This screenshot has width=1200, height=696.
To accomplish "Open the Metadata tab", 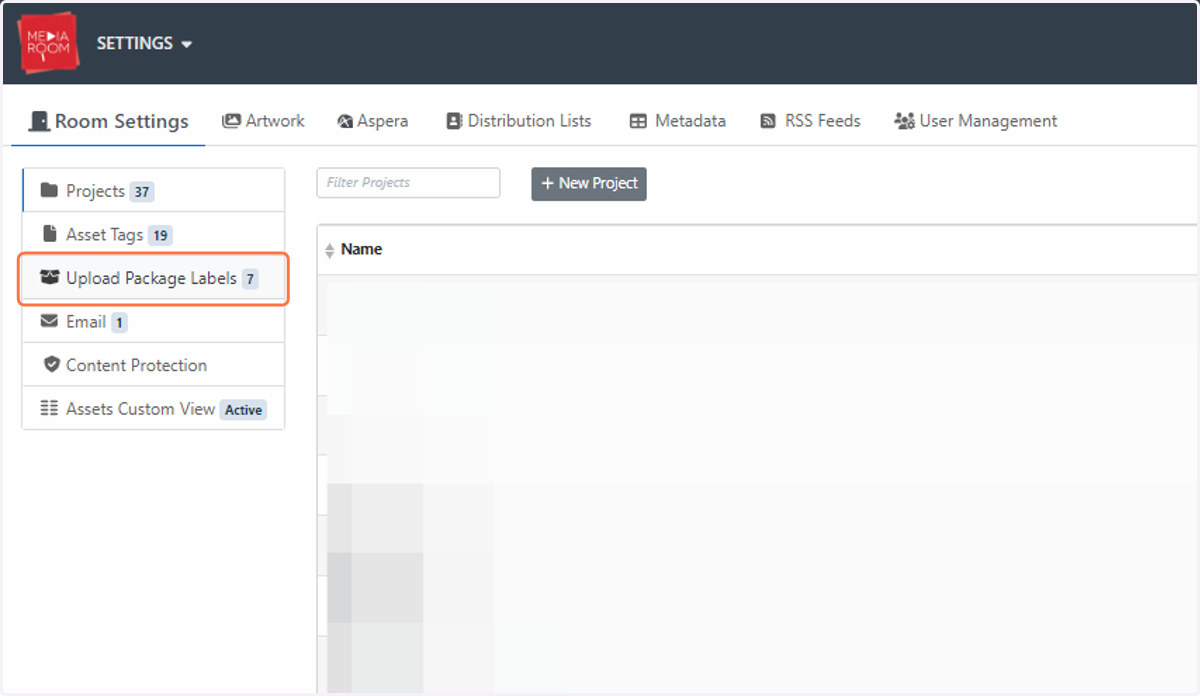I will [677, 121].
